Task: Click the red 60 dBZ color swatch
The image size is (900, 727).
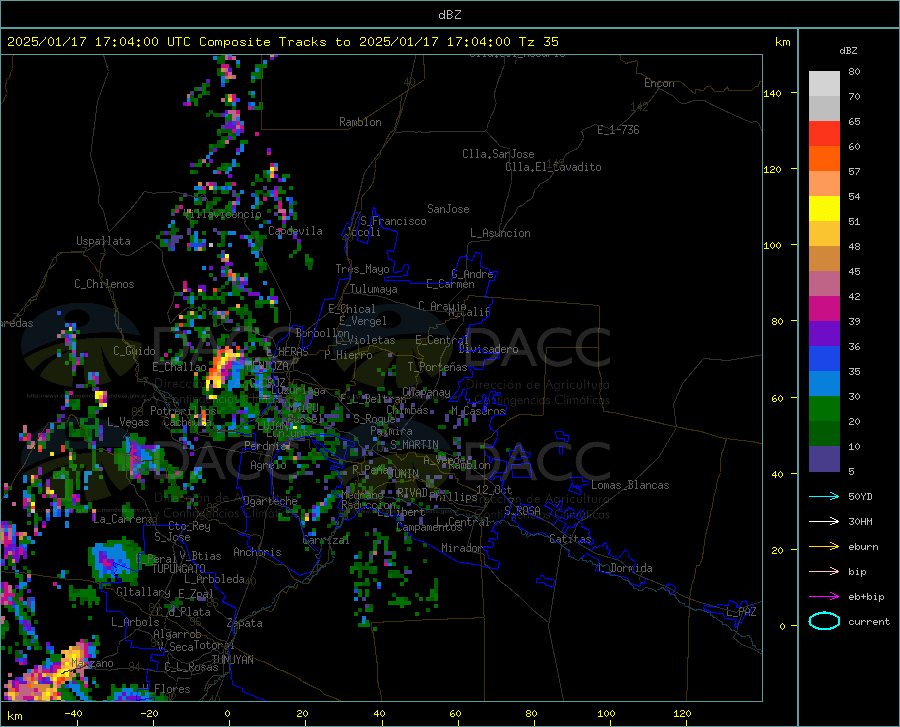Action: 824,133
